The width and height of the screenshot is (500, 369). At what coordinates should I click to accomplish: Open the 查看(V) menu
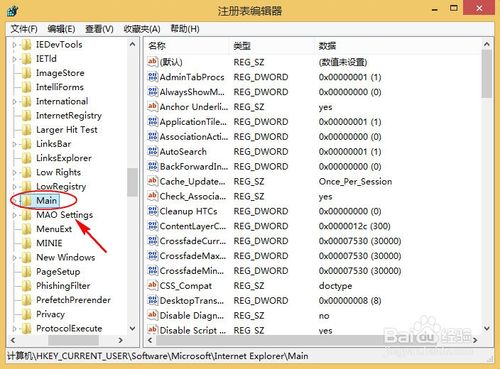(99, 29)
